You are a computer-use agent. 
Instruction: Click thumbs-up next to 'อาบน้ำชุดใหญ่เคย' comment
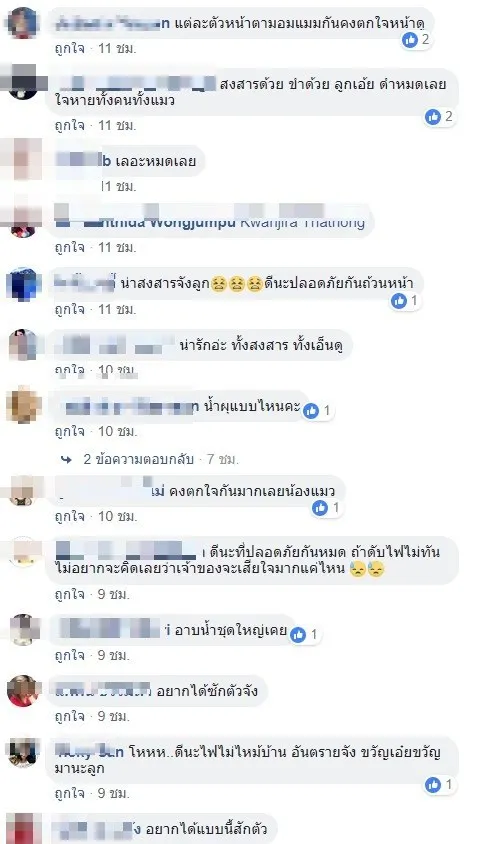(x=298, y=635)
